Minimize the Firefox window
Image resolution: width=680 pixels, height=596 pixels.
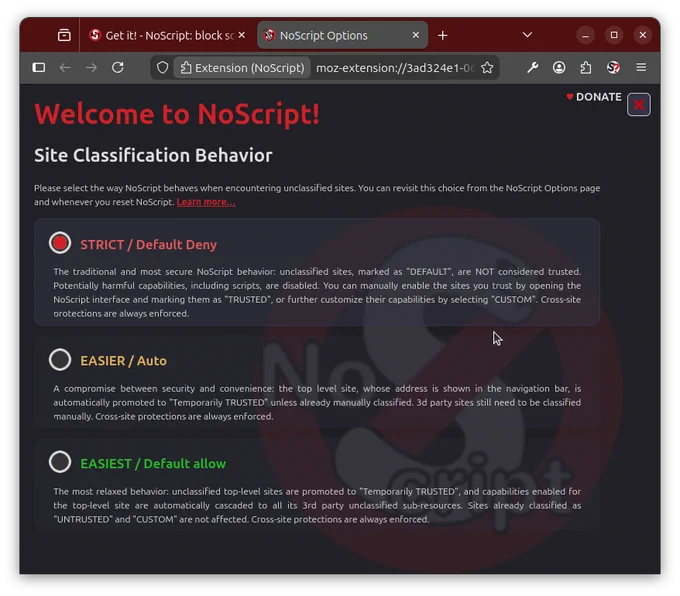click(585, 35)
